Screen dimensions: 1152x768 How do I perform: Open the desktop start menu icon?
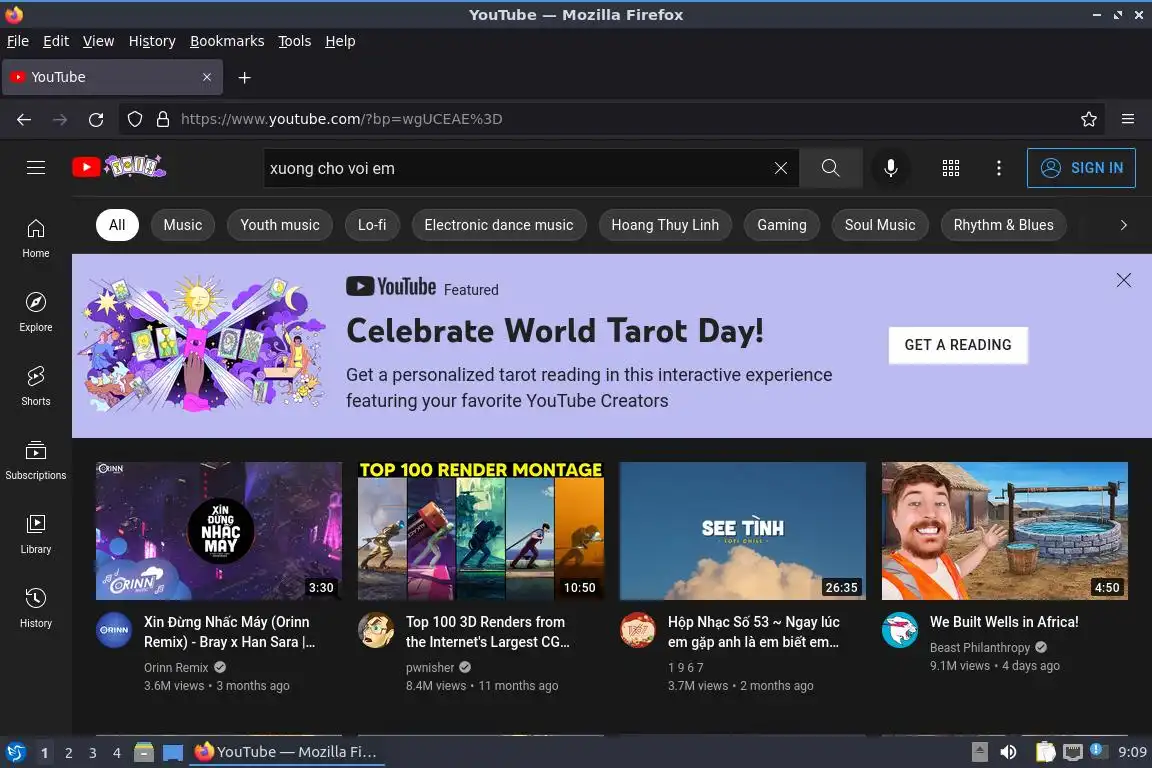coord(15,752)
